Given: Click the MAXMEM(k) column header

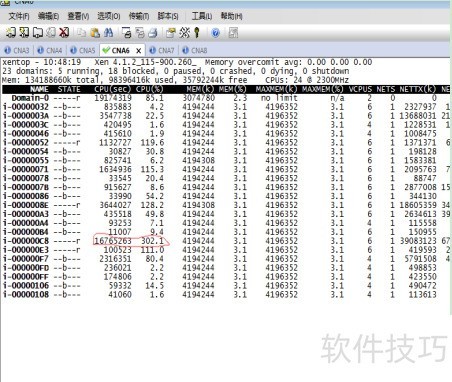Looking at the screenshot, I should pyautogui.click(x=276, y=89).
